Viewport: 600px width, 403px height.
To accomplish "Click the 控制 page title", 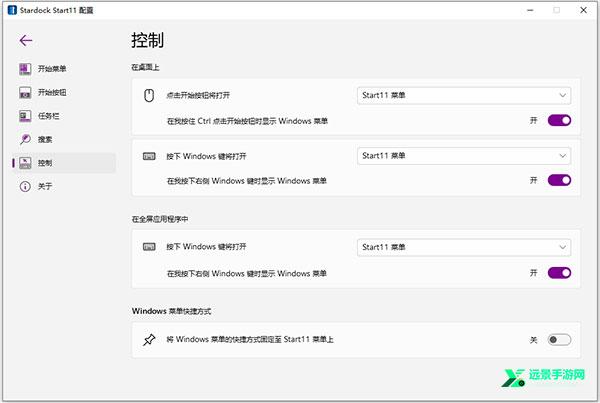I will pos(147,40).
